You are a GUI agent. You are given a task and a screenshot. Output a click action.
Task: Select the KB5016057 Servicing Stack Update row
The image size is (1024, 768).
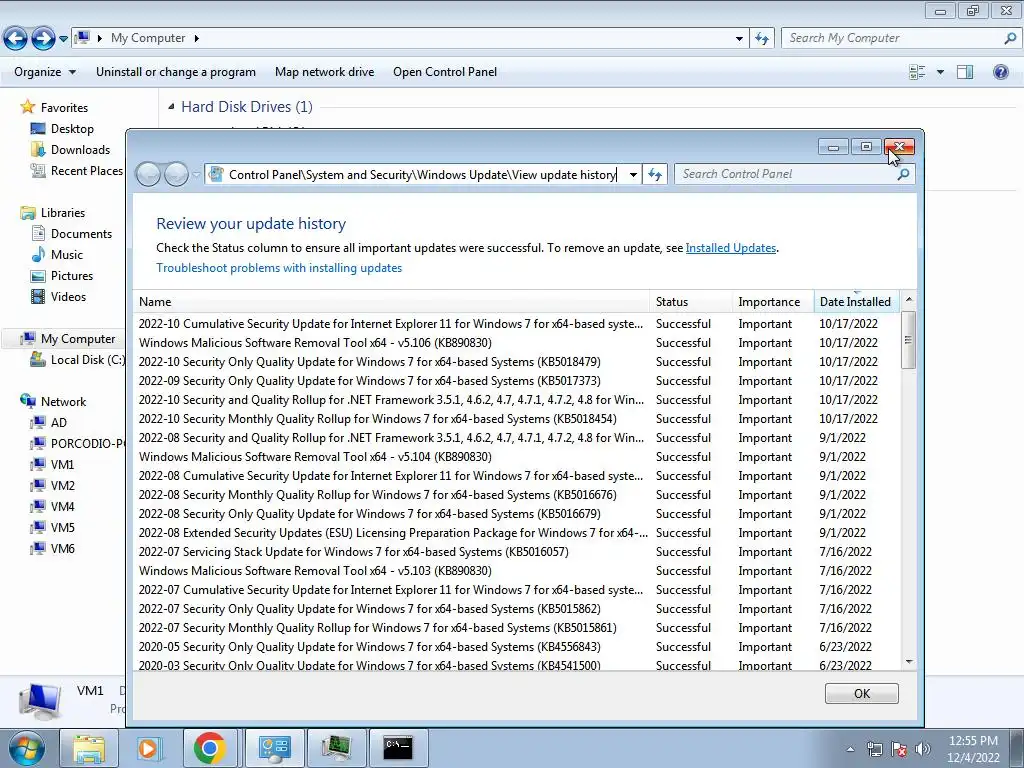tap(516, 552)
